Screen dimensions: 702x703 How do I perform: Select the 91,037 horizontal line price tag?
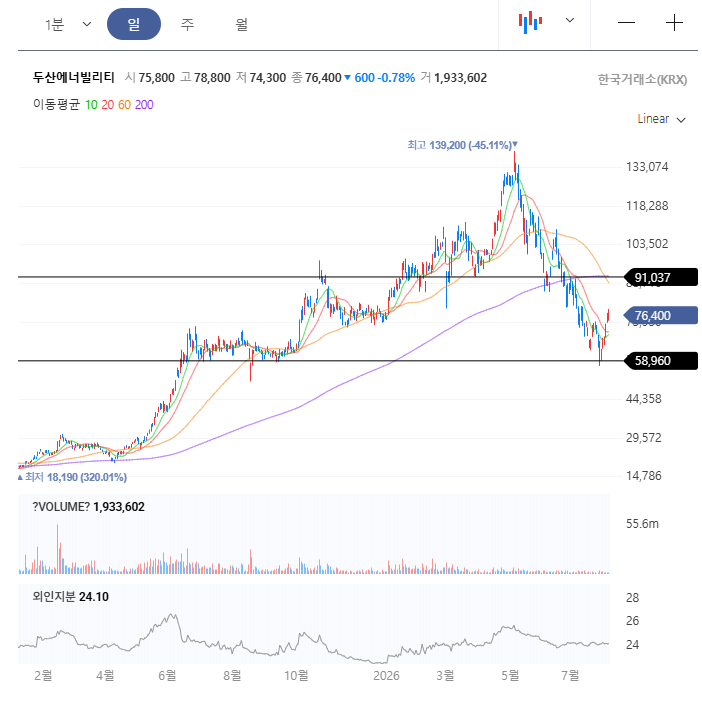661,278
